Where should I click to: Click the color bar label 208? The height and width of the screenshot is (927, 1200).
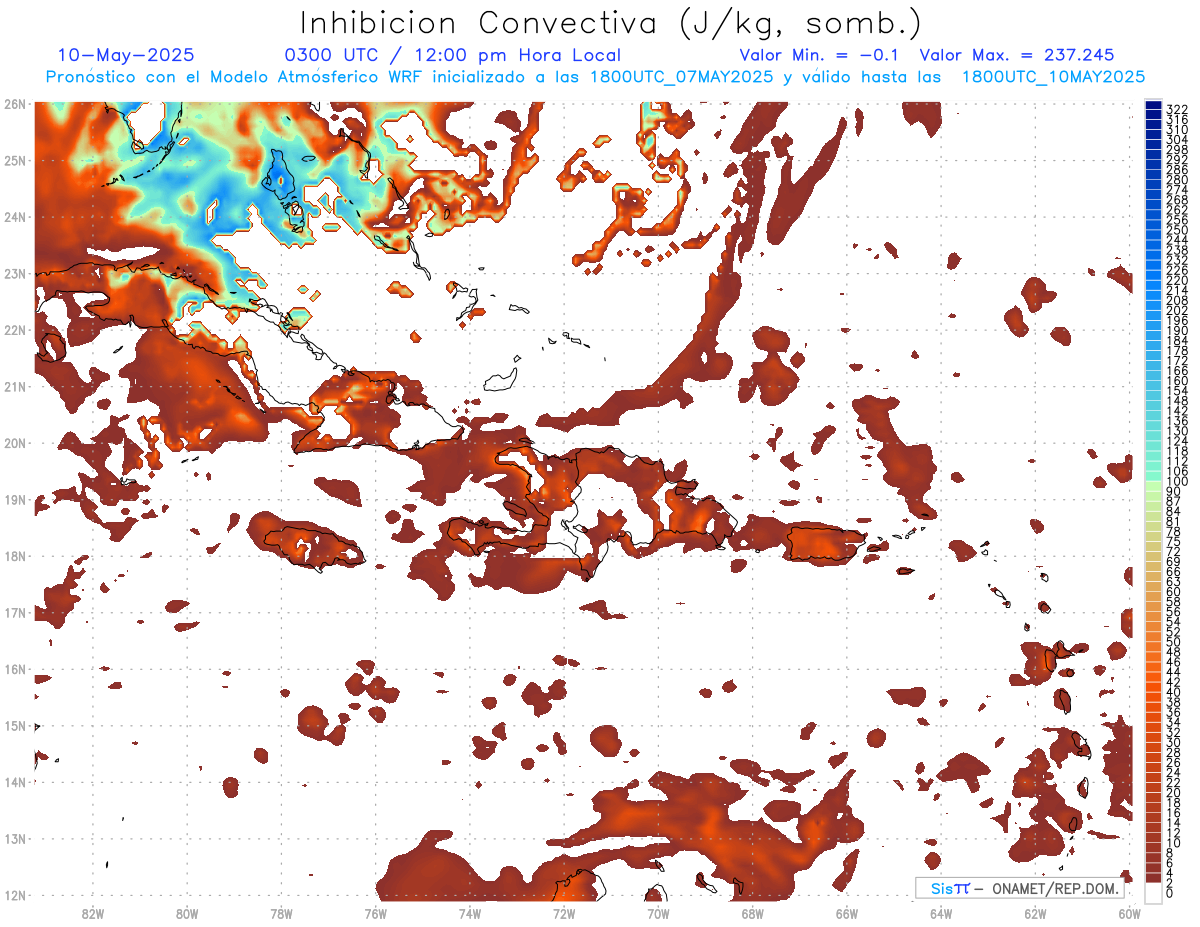click(x=1177, y=300)
